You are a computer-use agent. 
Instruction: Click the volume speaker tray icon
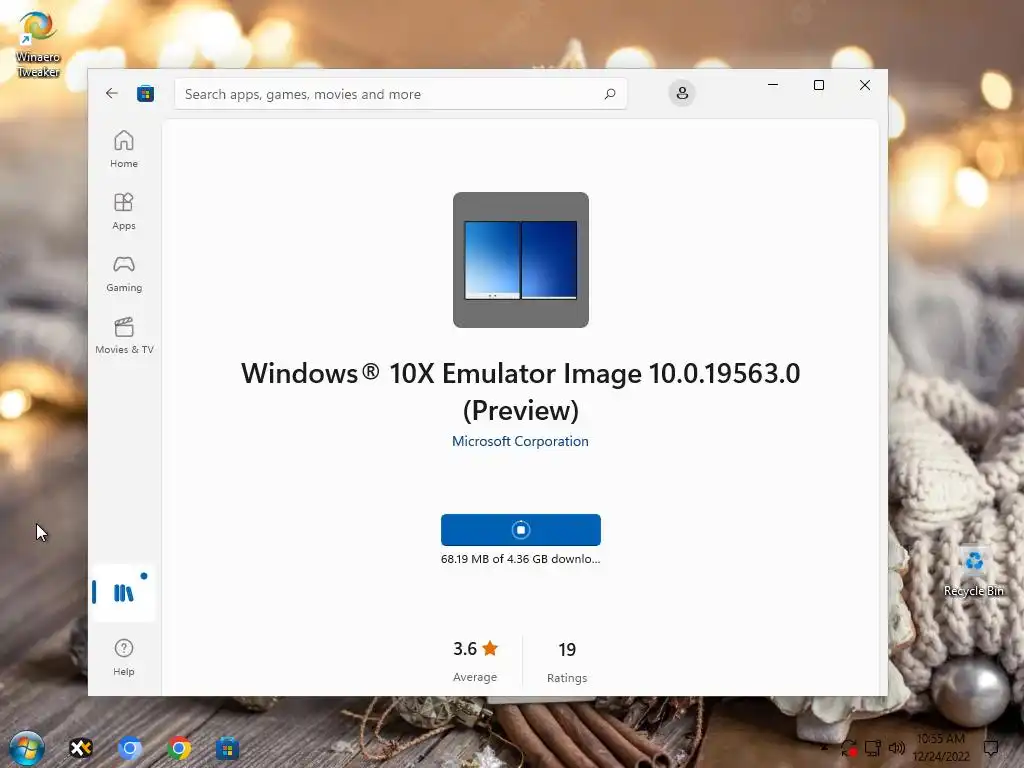[x=897, y=748]
